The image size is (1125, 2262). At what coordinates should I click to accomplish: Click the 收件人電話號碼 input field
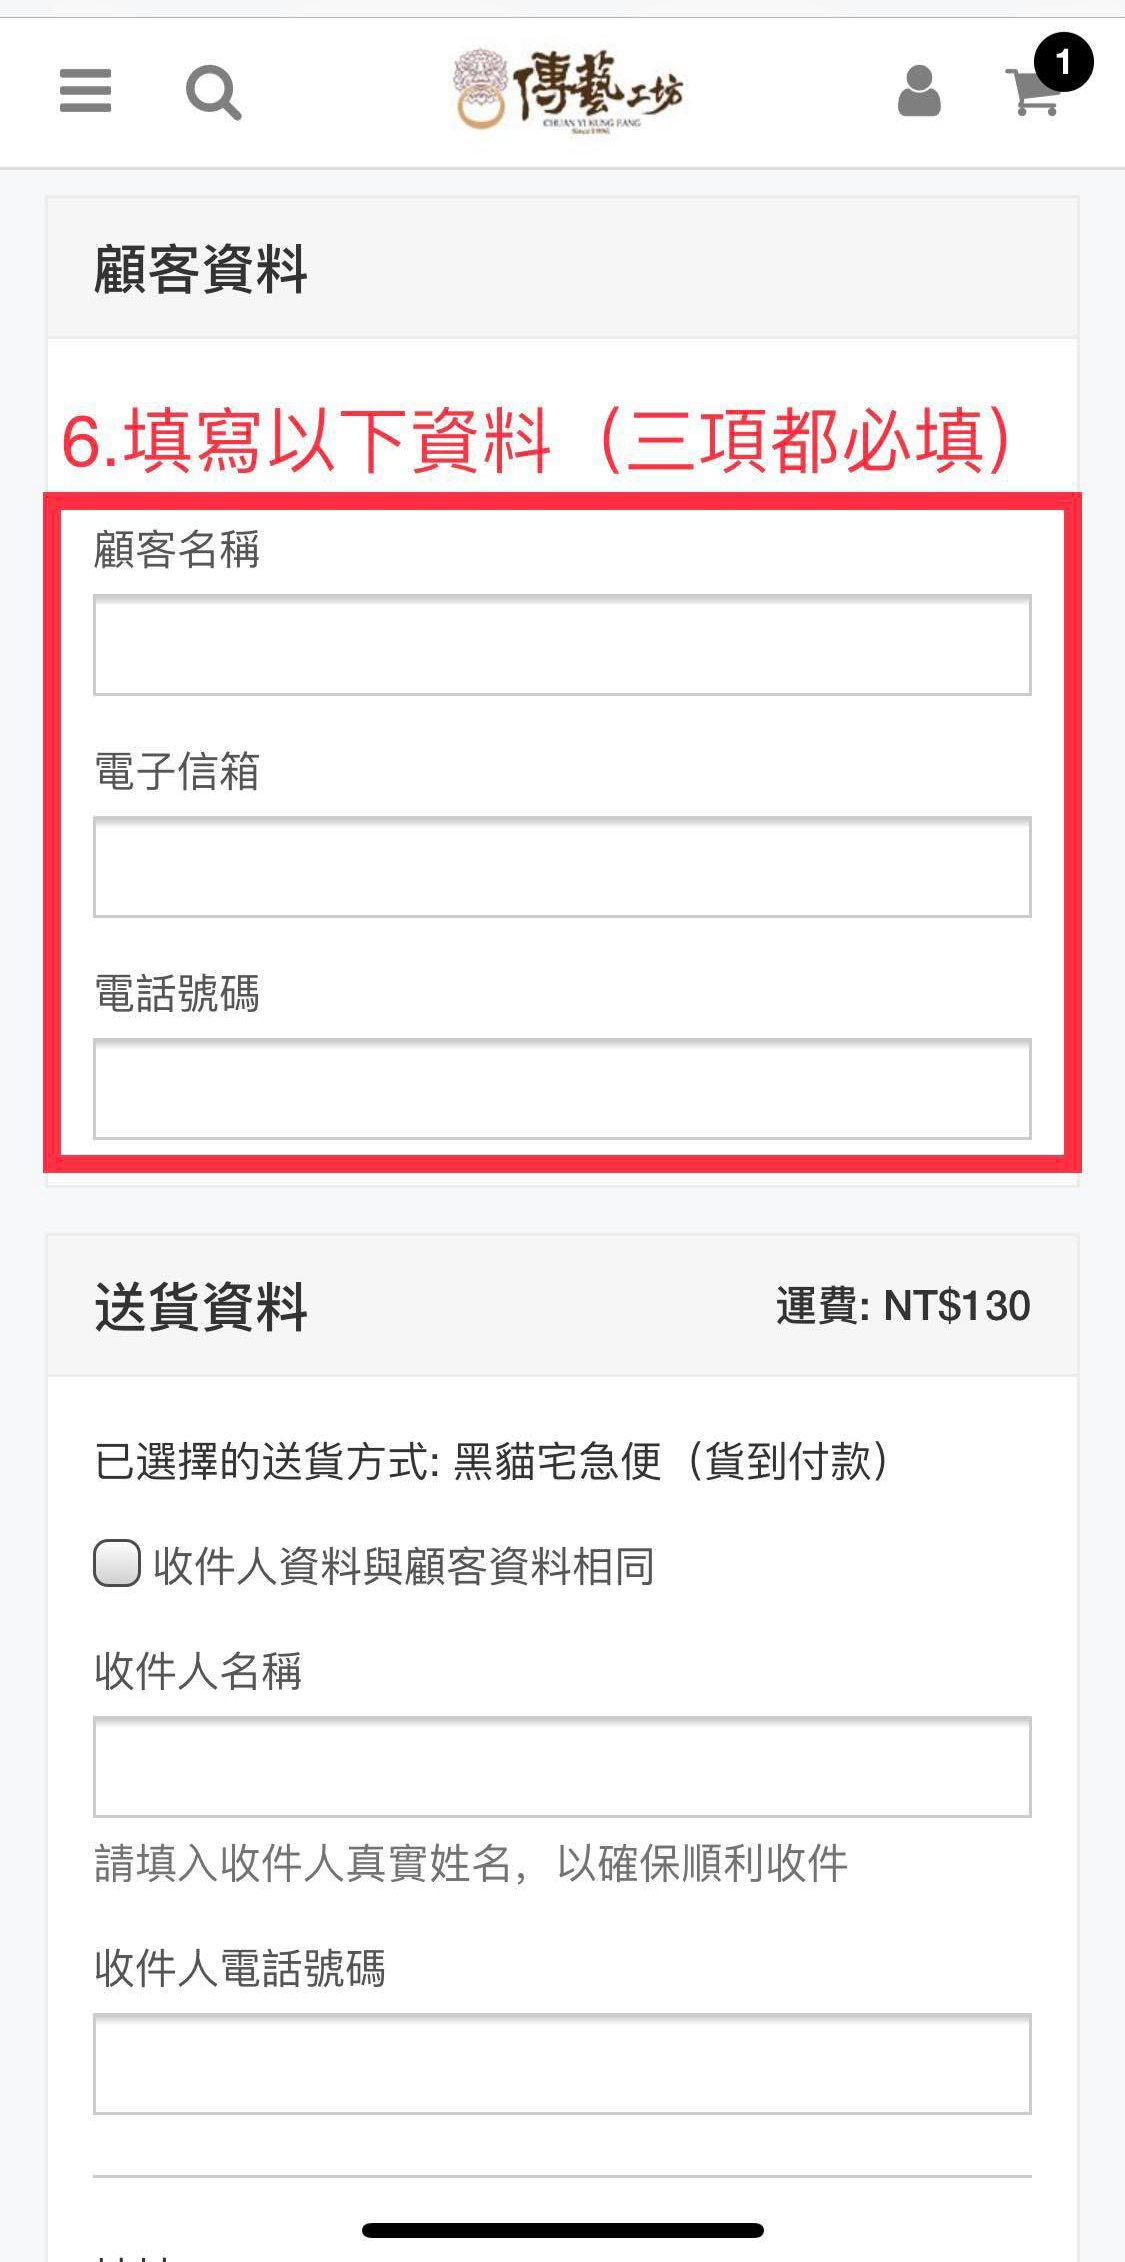(562, 2063)
